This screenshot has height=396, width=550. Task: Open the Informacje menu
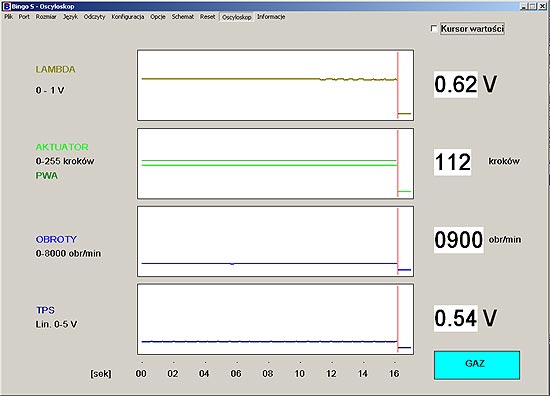(x=271, y=17)
